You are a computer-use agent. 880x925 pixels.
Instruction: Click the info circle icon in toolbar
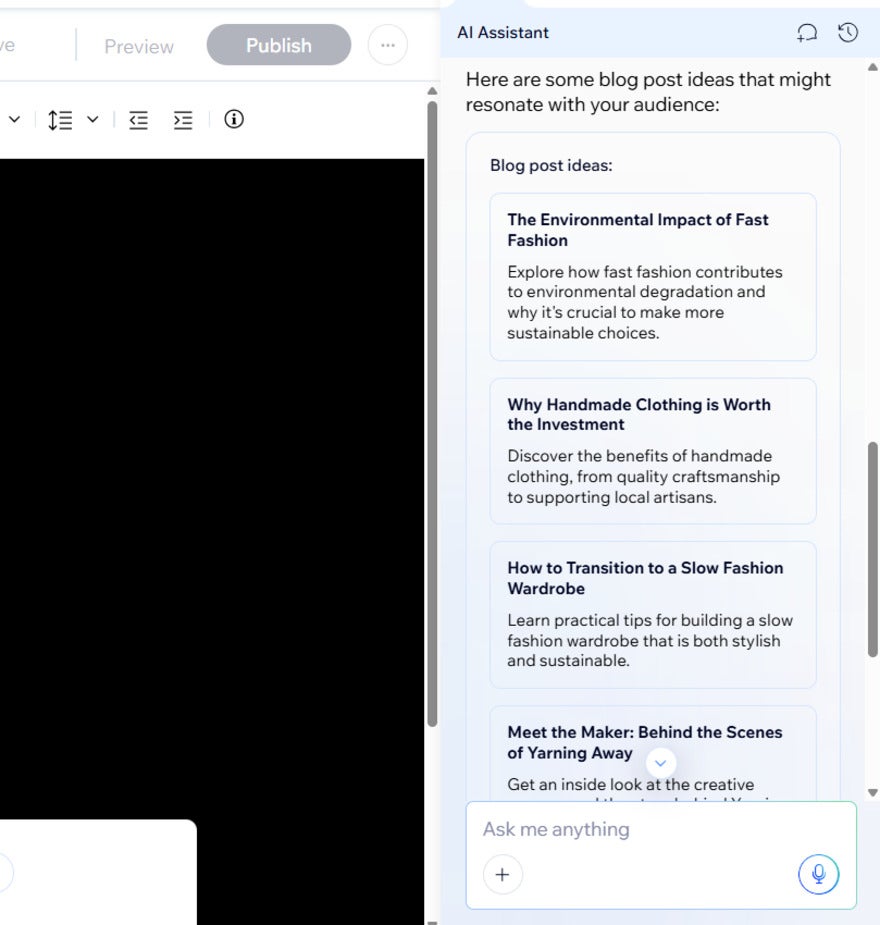click(x=234, y=120)
